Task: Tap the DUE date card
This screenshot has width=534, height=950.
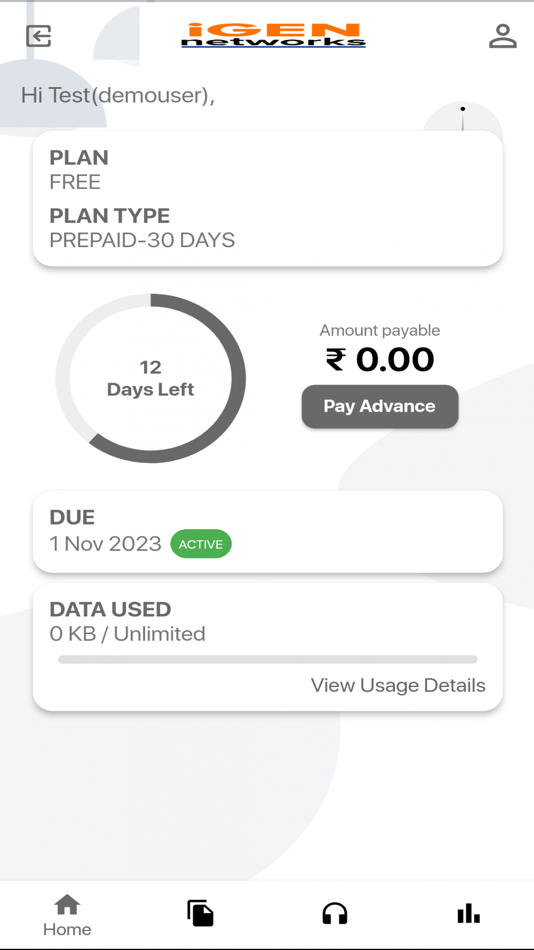Action: [x=267, y=531]
